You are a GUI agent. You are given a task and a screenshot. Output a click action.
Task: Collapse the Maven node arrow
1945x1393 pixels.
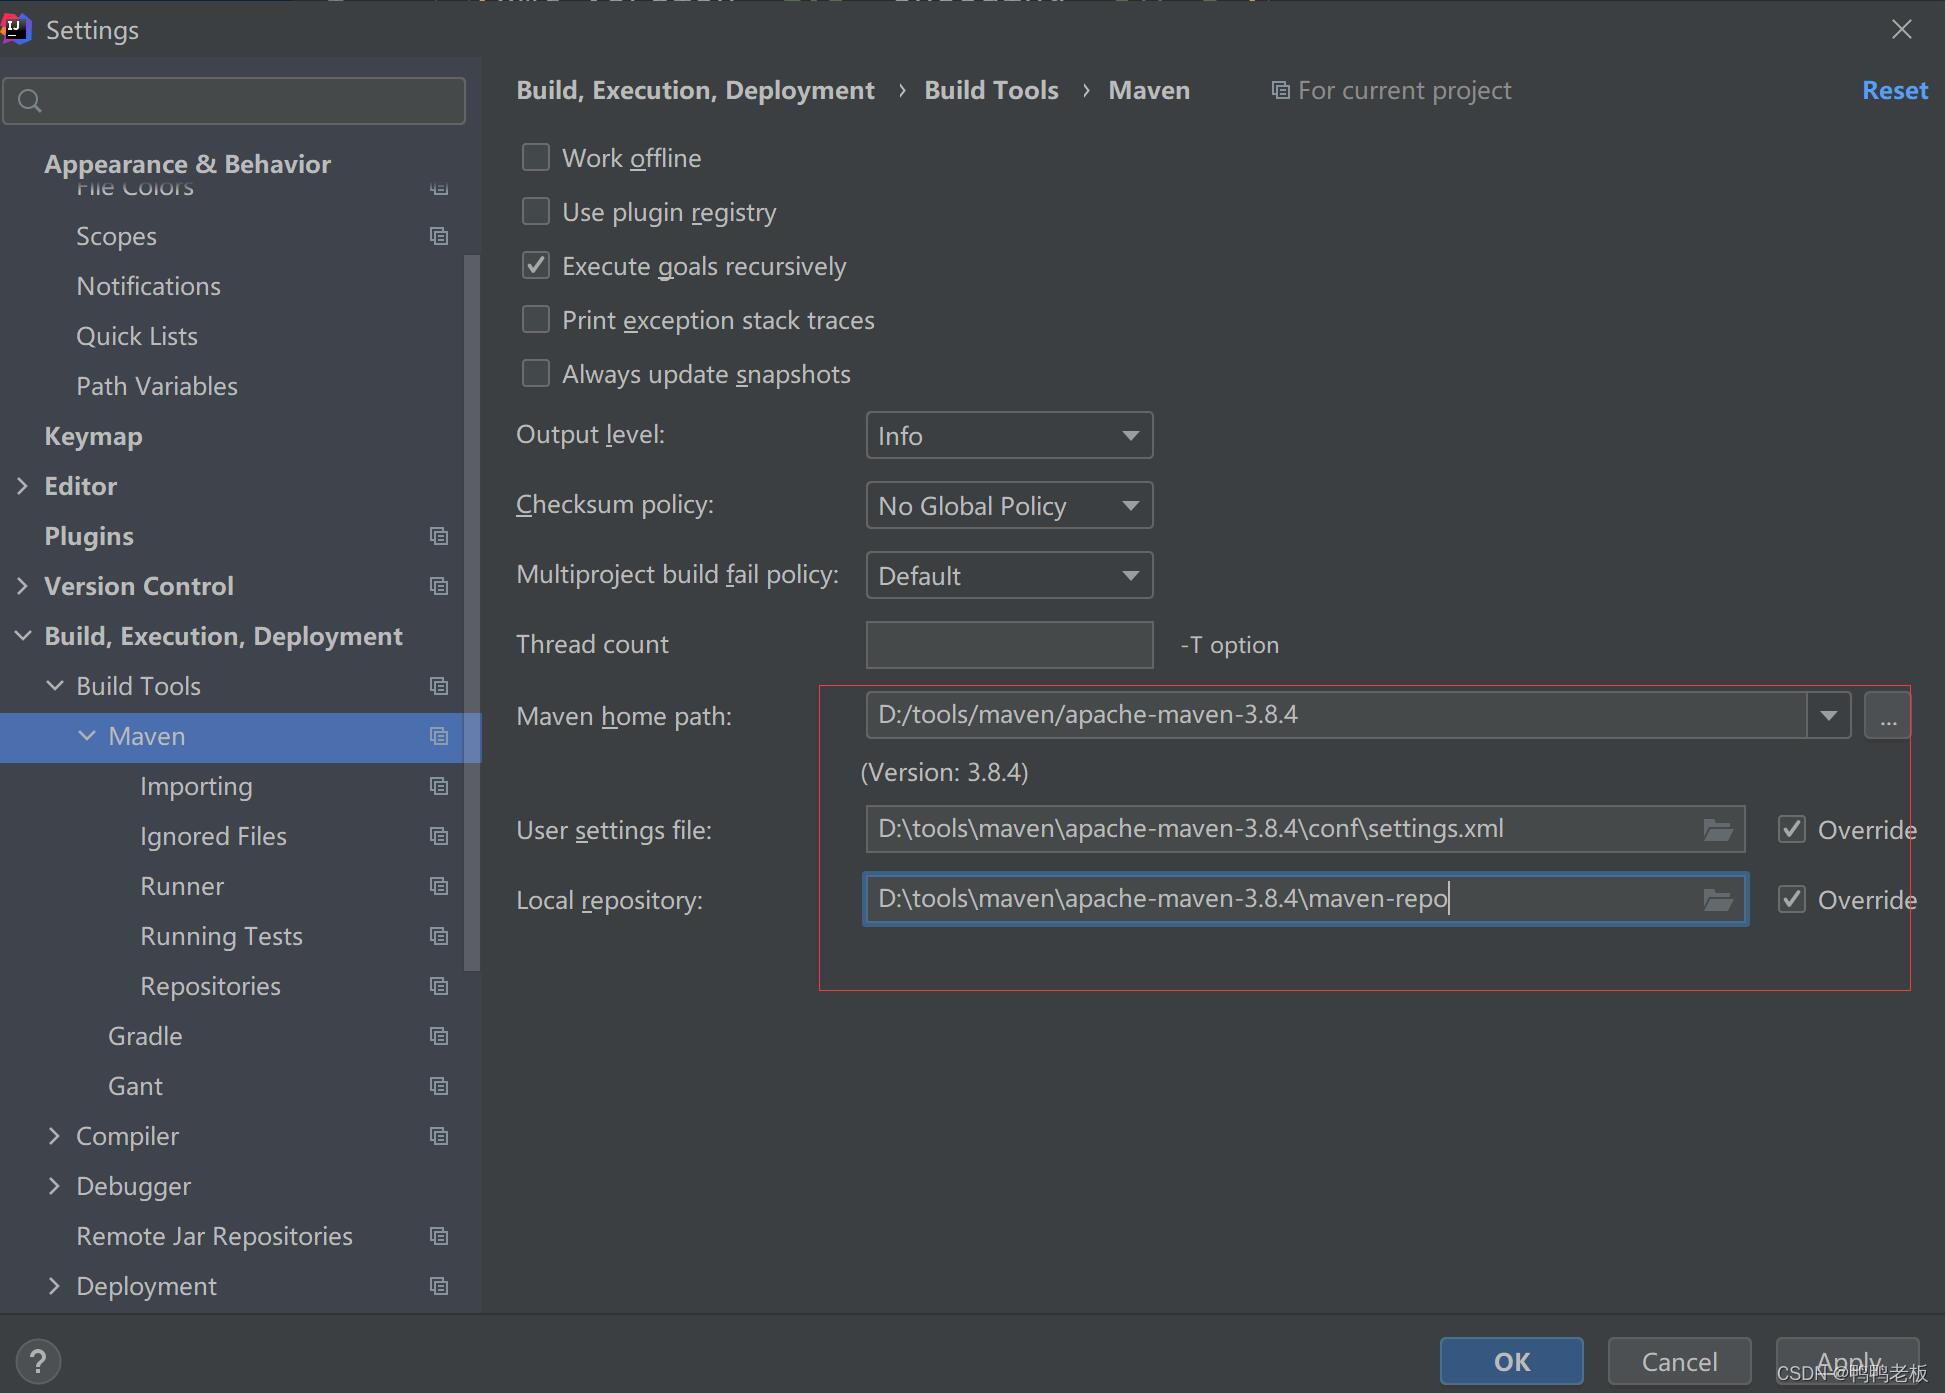pyautogui.click(x=87, y=736)
